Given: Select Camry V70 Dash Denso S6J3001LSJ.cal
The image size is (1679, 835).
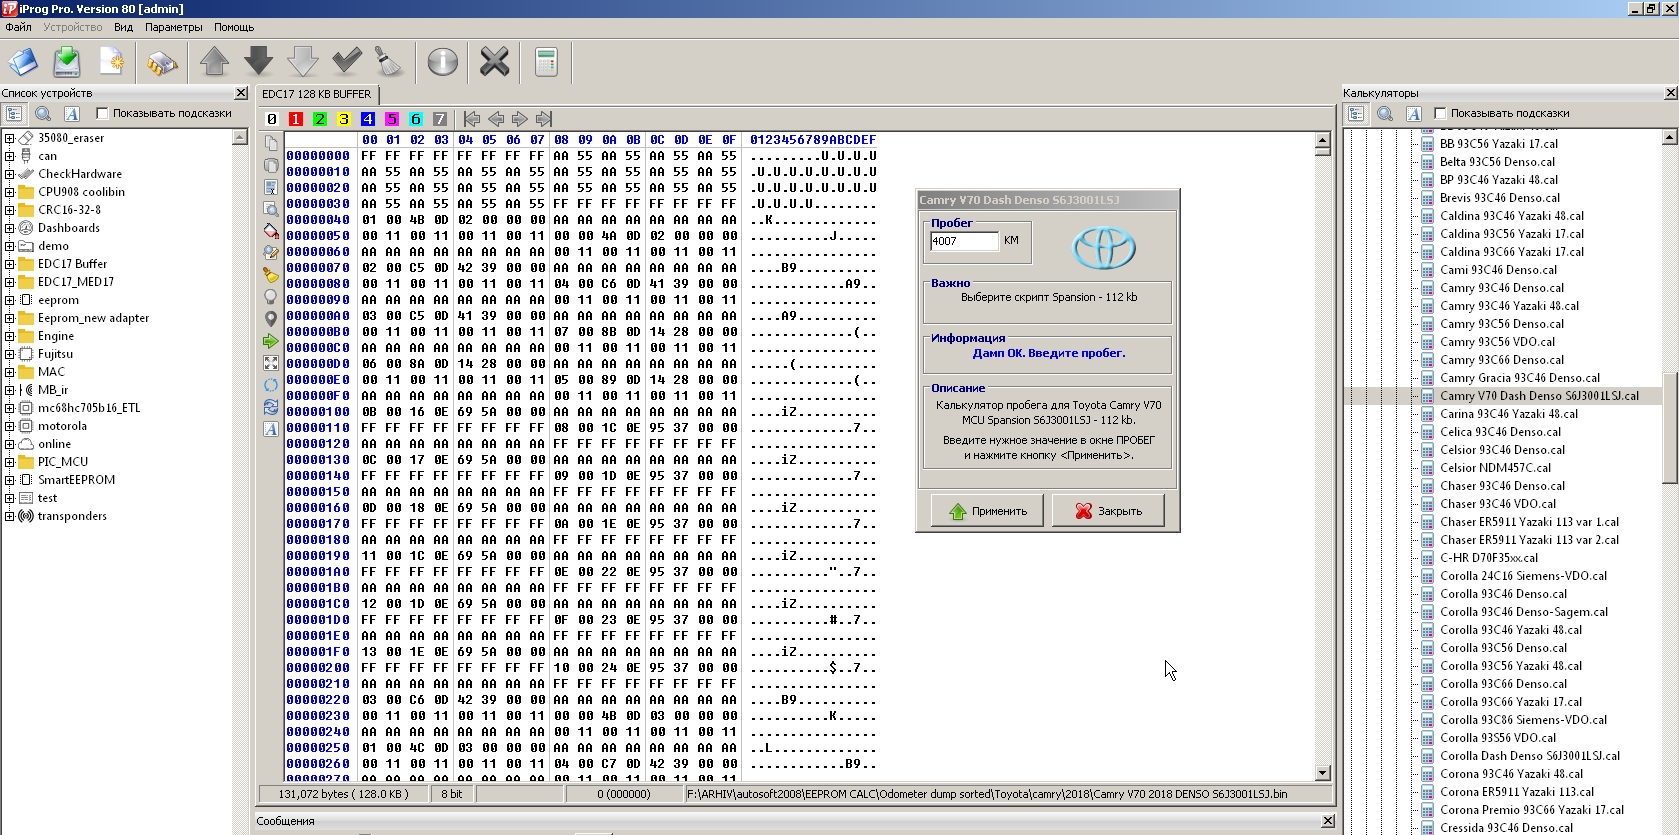Looking at the screenshot, I should [x=1539, y=396].
